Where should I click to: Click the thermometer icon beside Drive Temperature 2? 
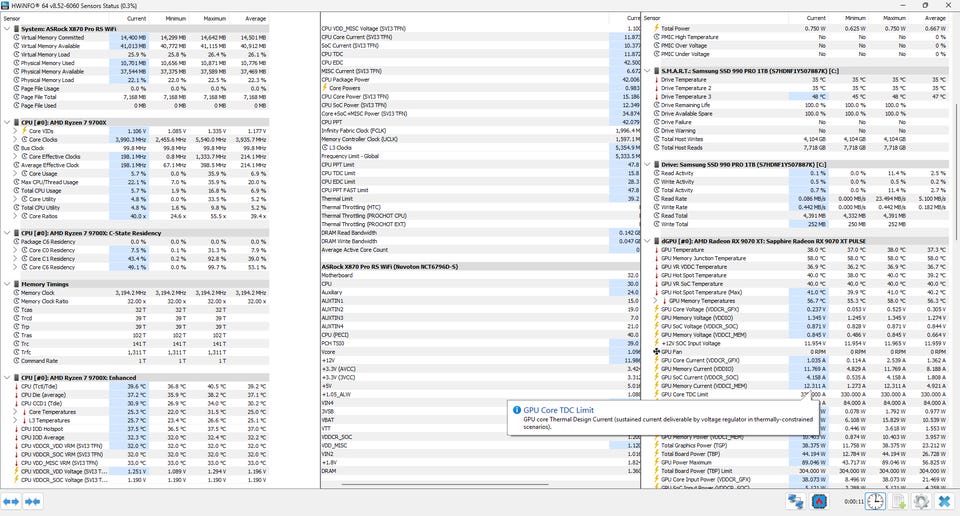[x=656, y=88]
